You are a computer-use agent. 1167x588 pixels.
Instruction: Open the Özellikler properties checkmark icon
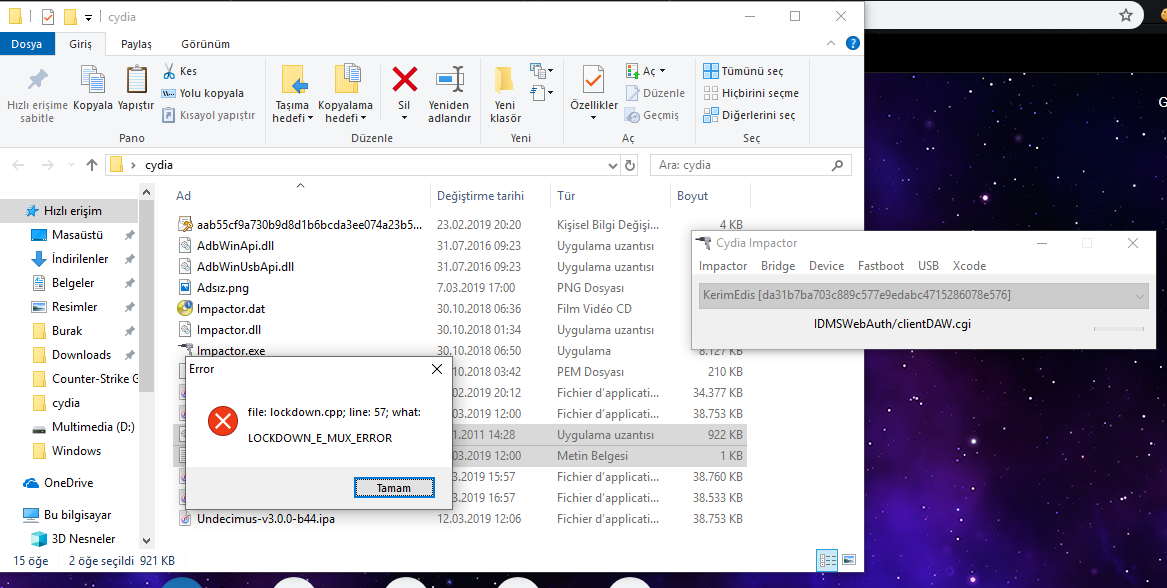tap(594, 80)
